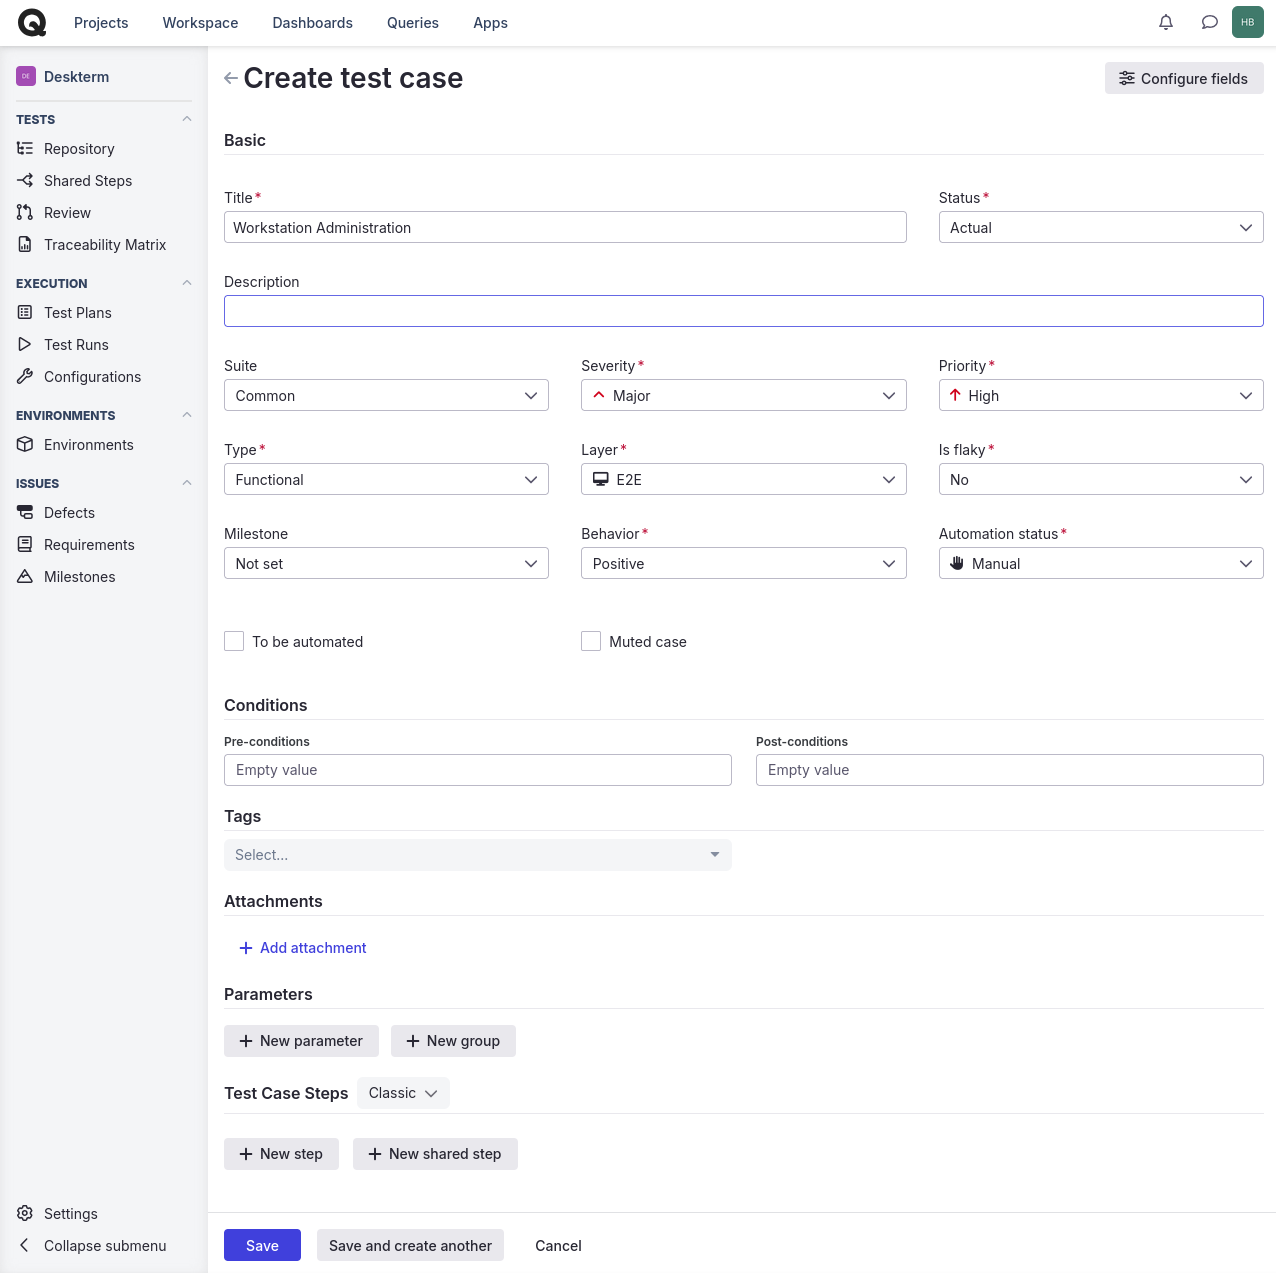The image size is (1276, 1273).
Task: Collapse the TESTS sidebar section
Action: 186,119
